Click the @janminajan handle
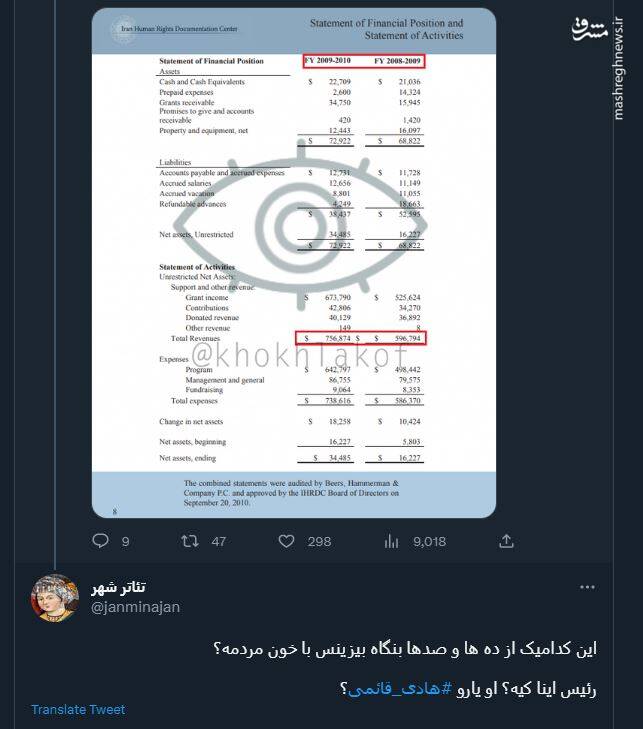 click(x=135, y=606)
